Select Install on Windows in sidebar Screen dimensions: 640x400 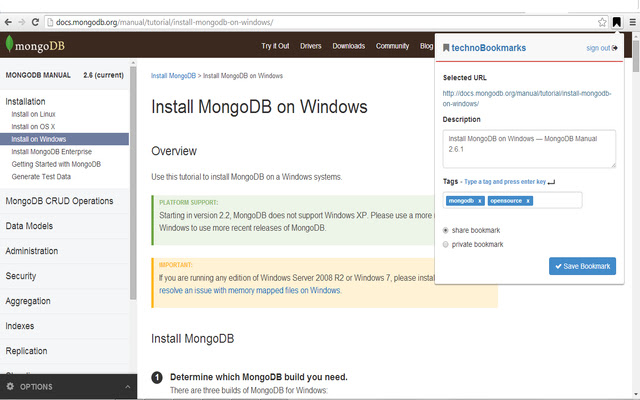pos(64,139)
